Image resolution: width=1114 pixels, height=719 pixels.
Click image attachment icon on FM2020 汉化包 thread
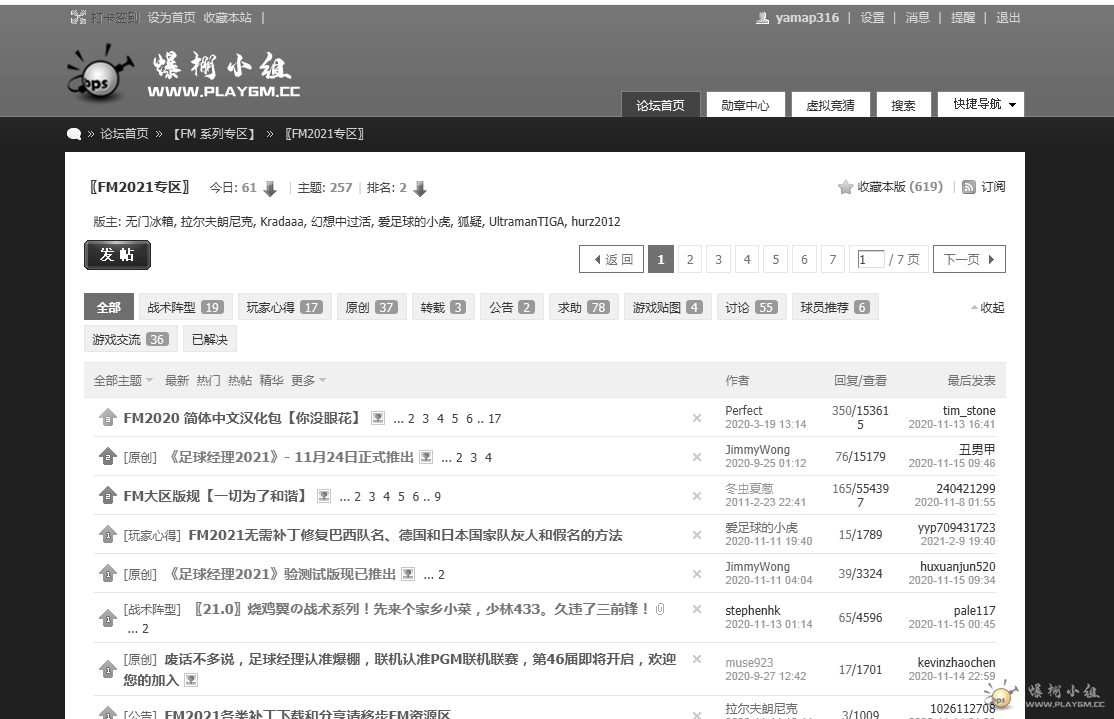378,418
